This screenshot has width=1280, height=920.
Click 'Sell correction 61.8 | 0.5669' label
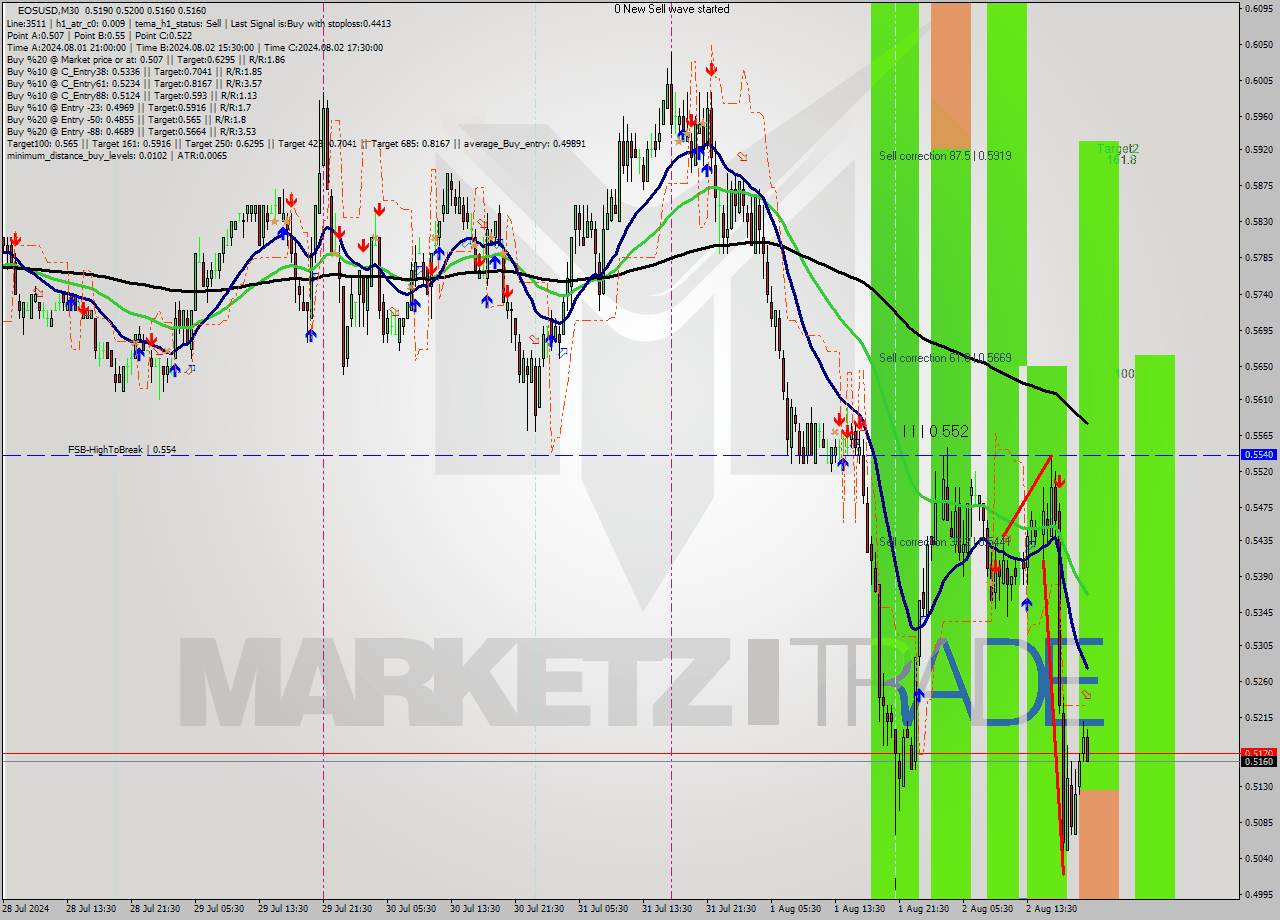tap(945, 358)
